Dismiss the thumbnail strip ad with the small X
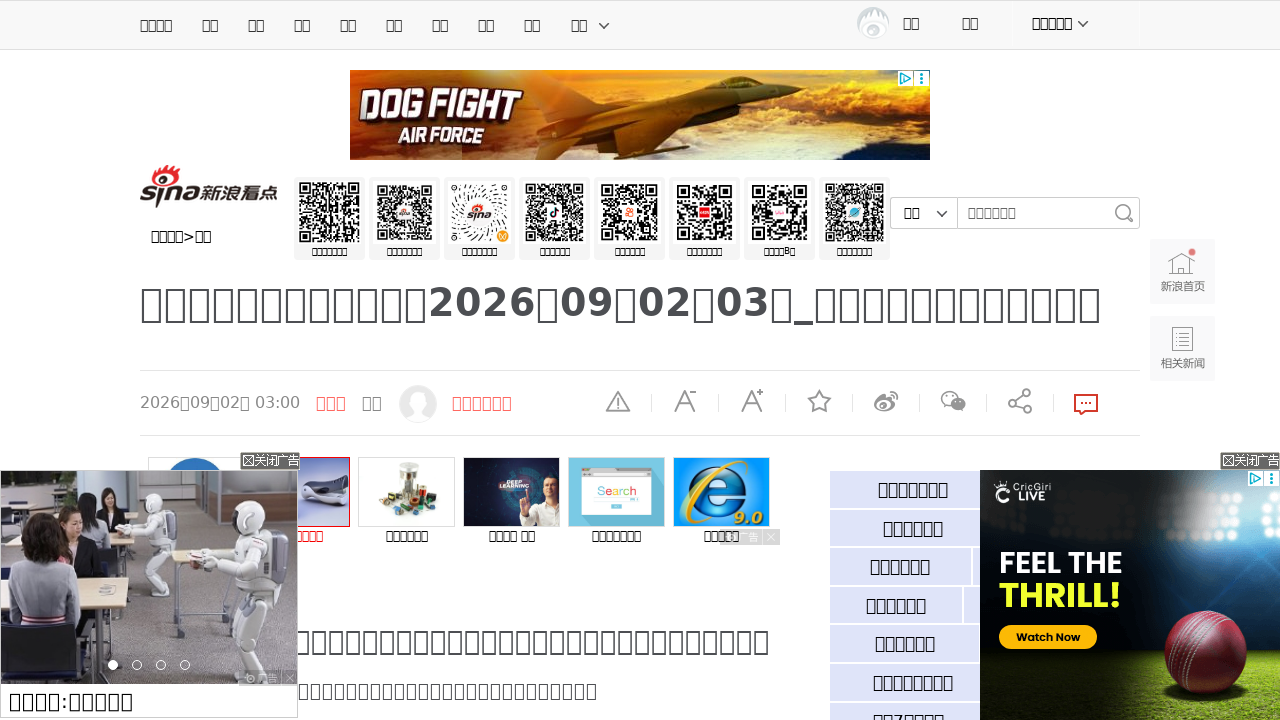This screenshot has width=1280, height=720. point(771,537)
